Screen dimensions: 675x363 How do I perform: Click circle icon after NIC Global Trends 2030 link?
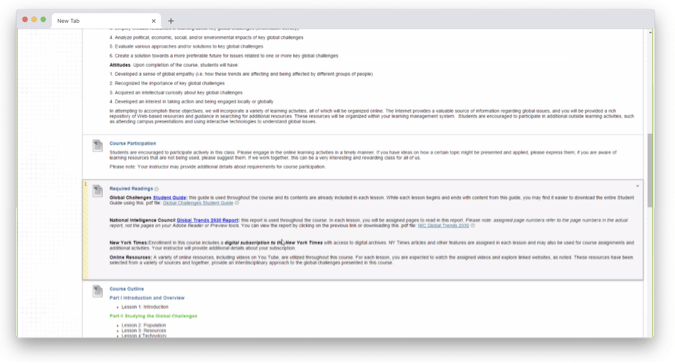(x=473, y=226)
